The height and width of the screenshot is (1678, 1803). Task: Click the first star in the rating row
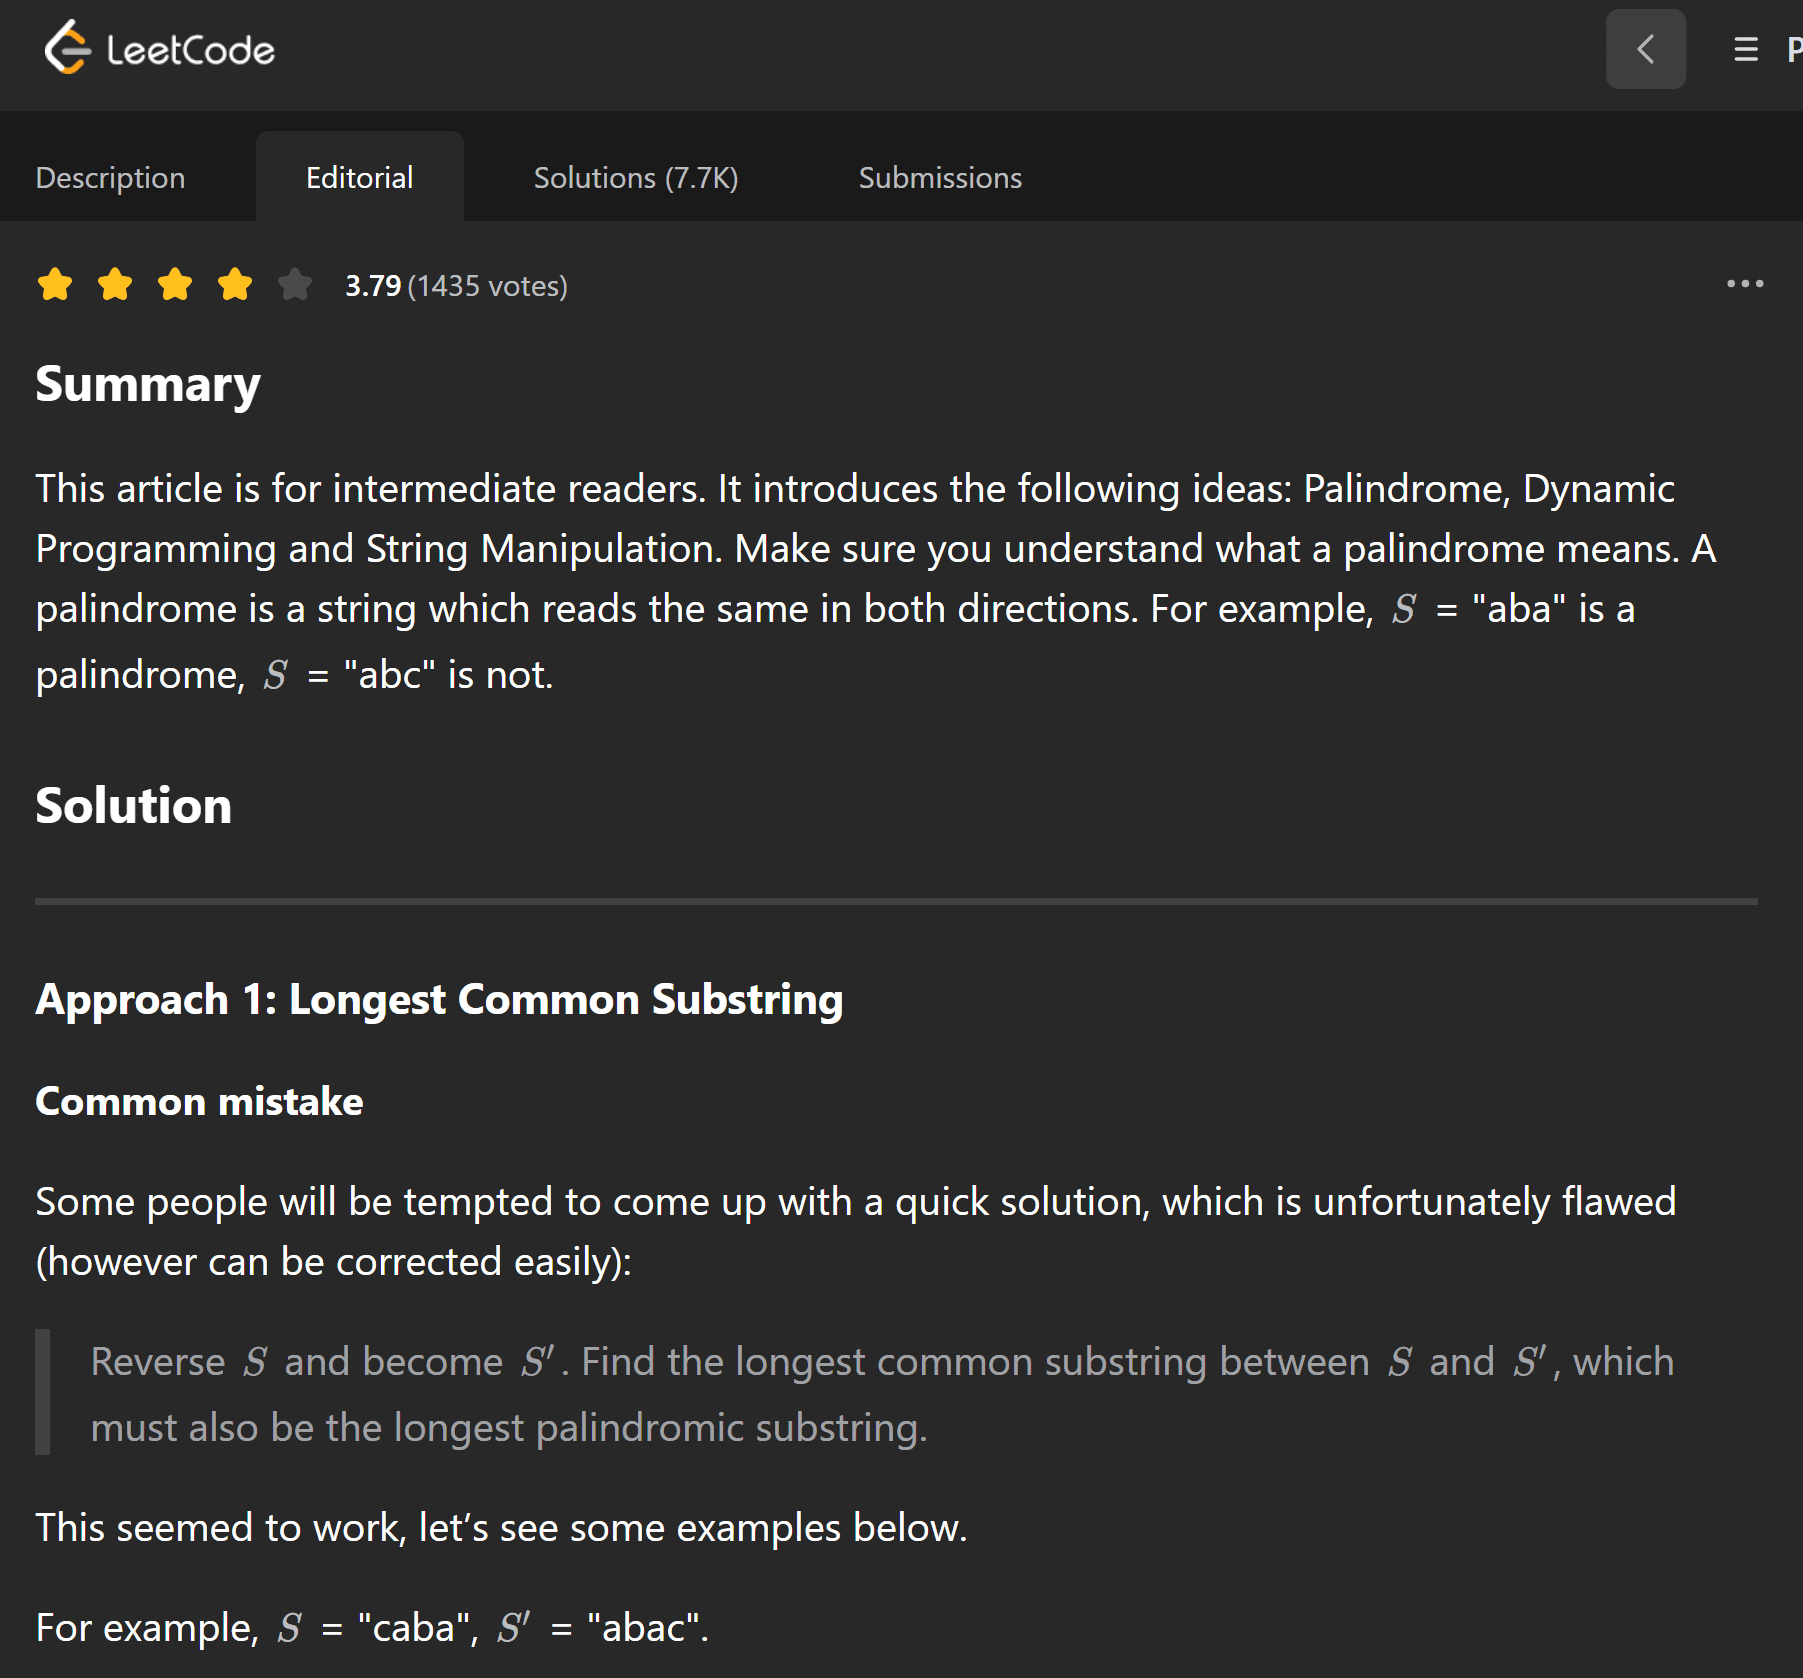coord(55,284)
